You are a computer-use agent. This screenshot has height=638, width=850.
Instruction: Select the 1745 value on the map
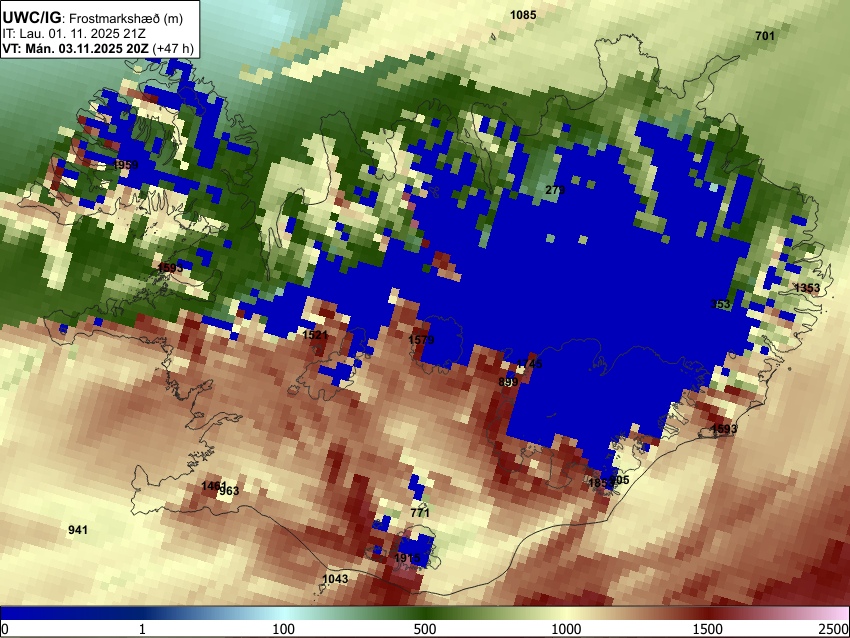529,364
